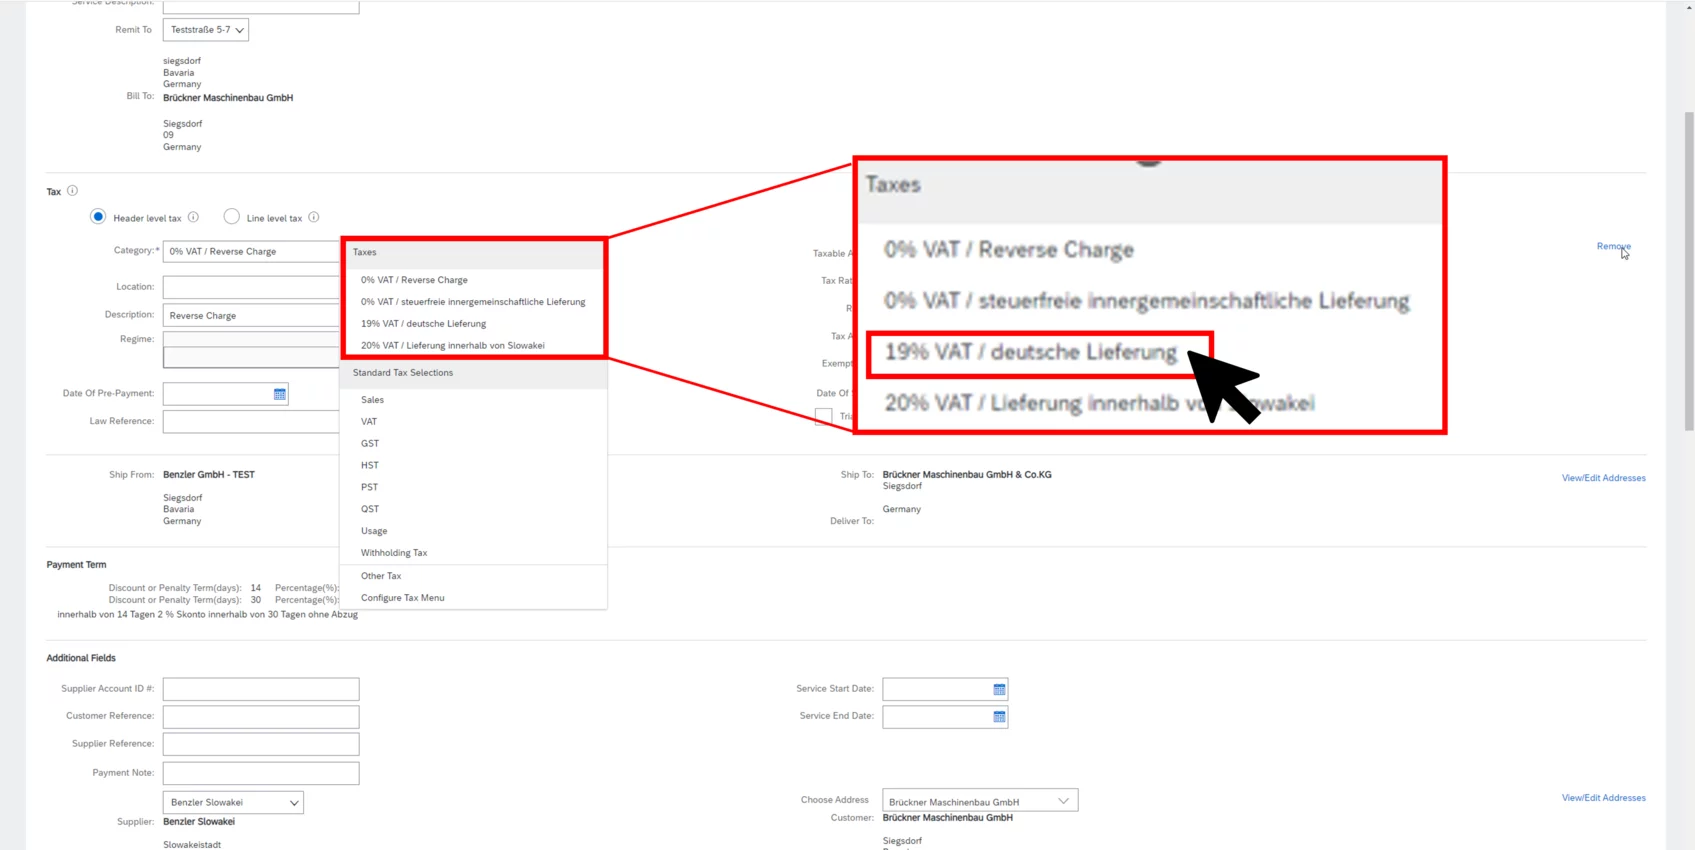The image size is (1695, 850).
Task: Select VAT from Standard Tax Selections
Action: (369, 422)
